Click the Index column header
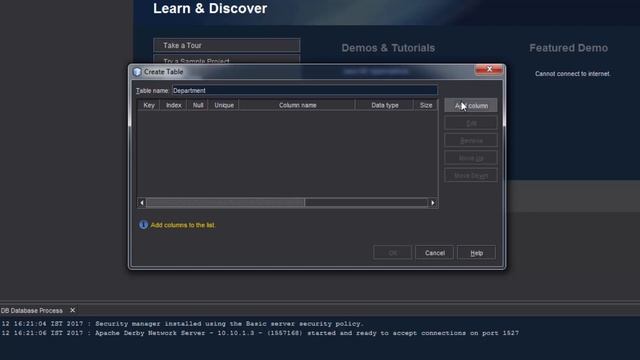Image resolution: width=640 pixels, height=360 pixels. click(x=173, y=105)
